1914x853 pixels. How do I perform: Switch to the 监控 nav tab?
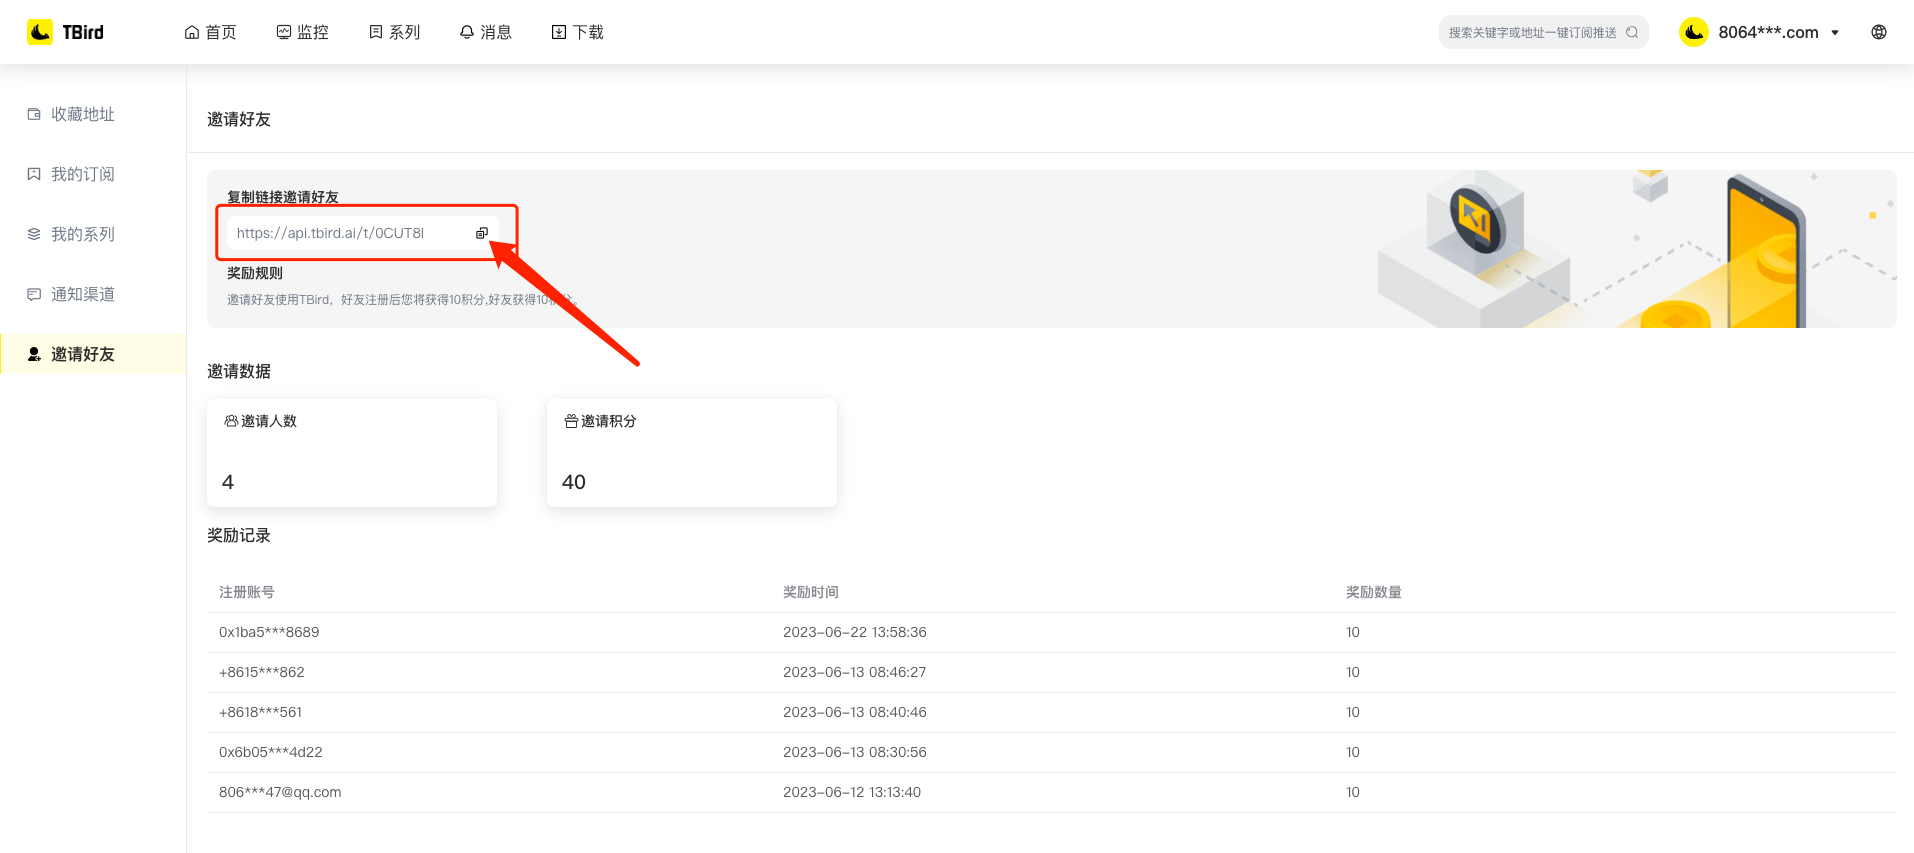point(302,32)
